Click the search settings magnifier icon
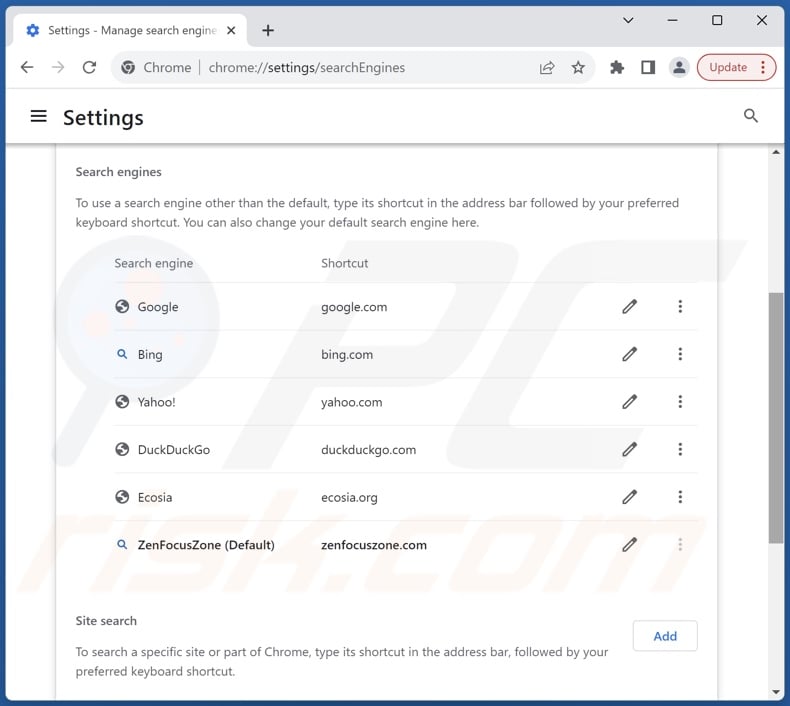 pos(751,116)
